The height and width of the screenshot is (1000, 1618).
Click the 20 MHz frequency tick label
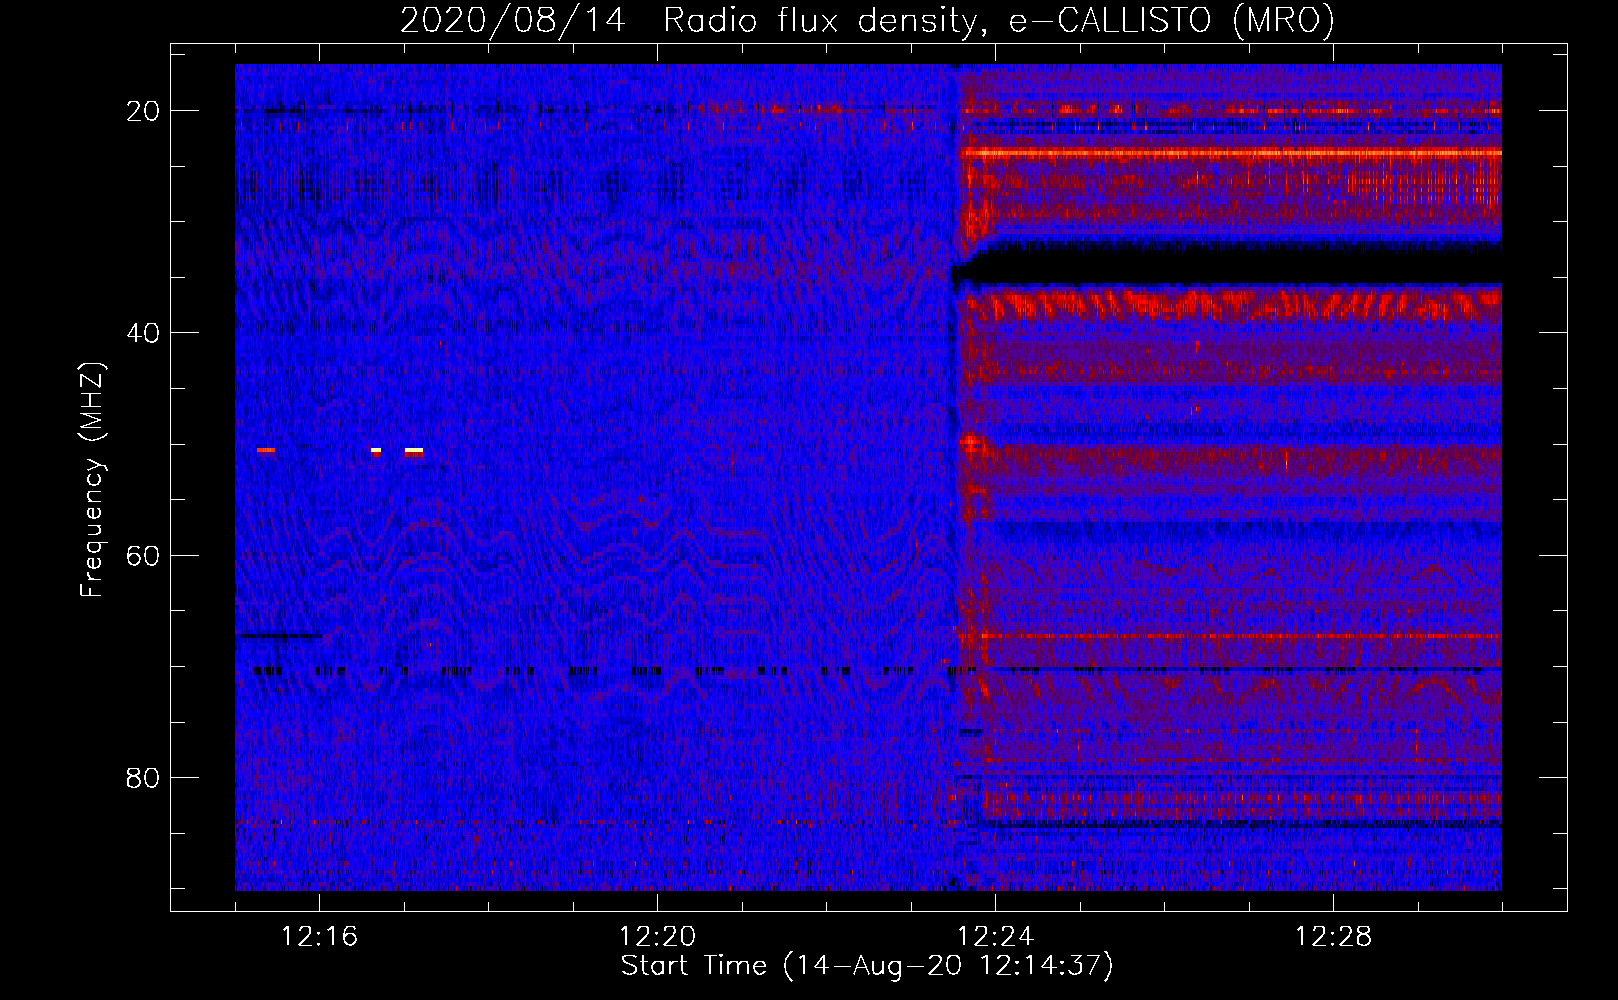coord(143,111)
